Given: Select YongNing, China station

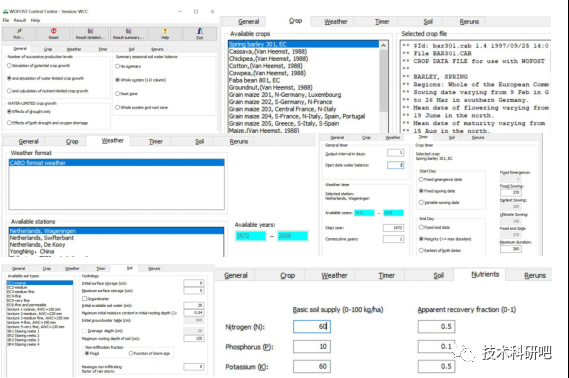Looking at the screenshot, I should 116,251.
